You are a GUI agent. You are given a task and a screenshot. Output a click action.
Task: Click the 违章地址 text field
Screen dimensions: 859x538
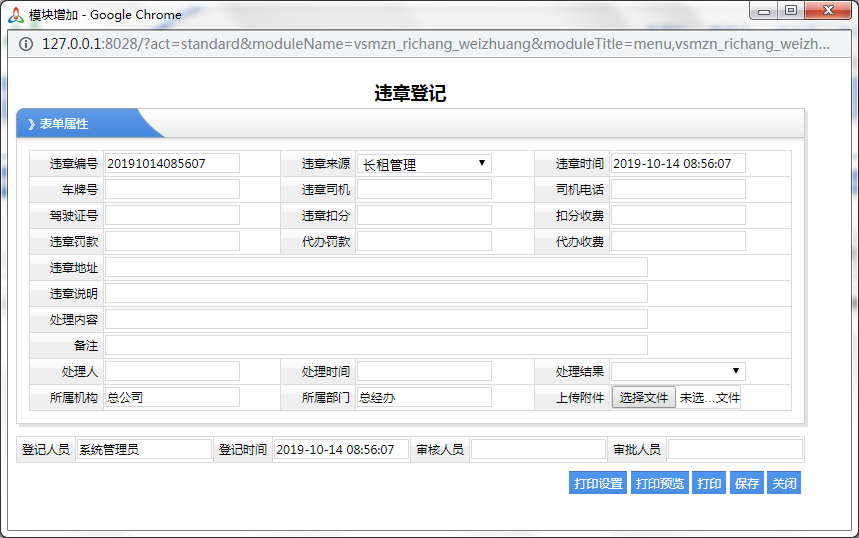click(376, 268)
